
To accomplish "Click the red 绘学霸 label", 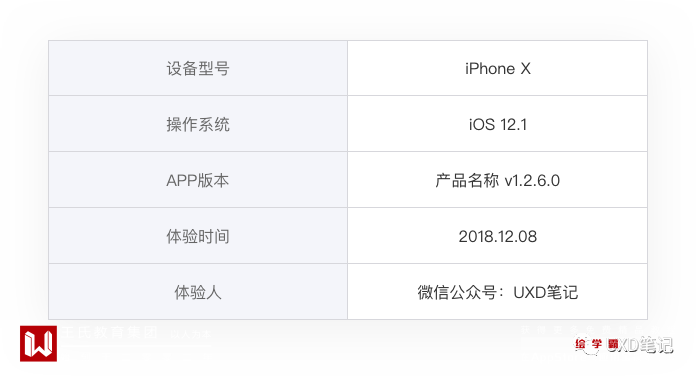I will point(596,344).
